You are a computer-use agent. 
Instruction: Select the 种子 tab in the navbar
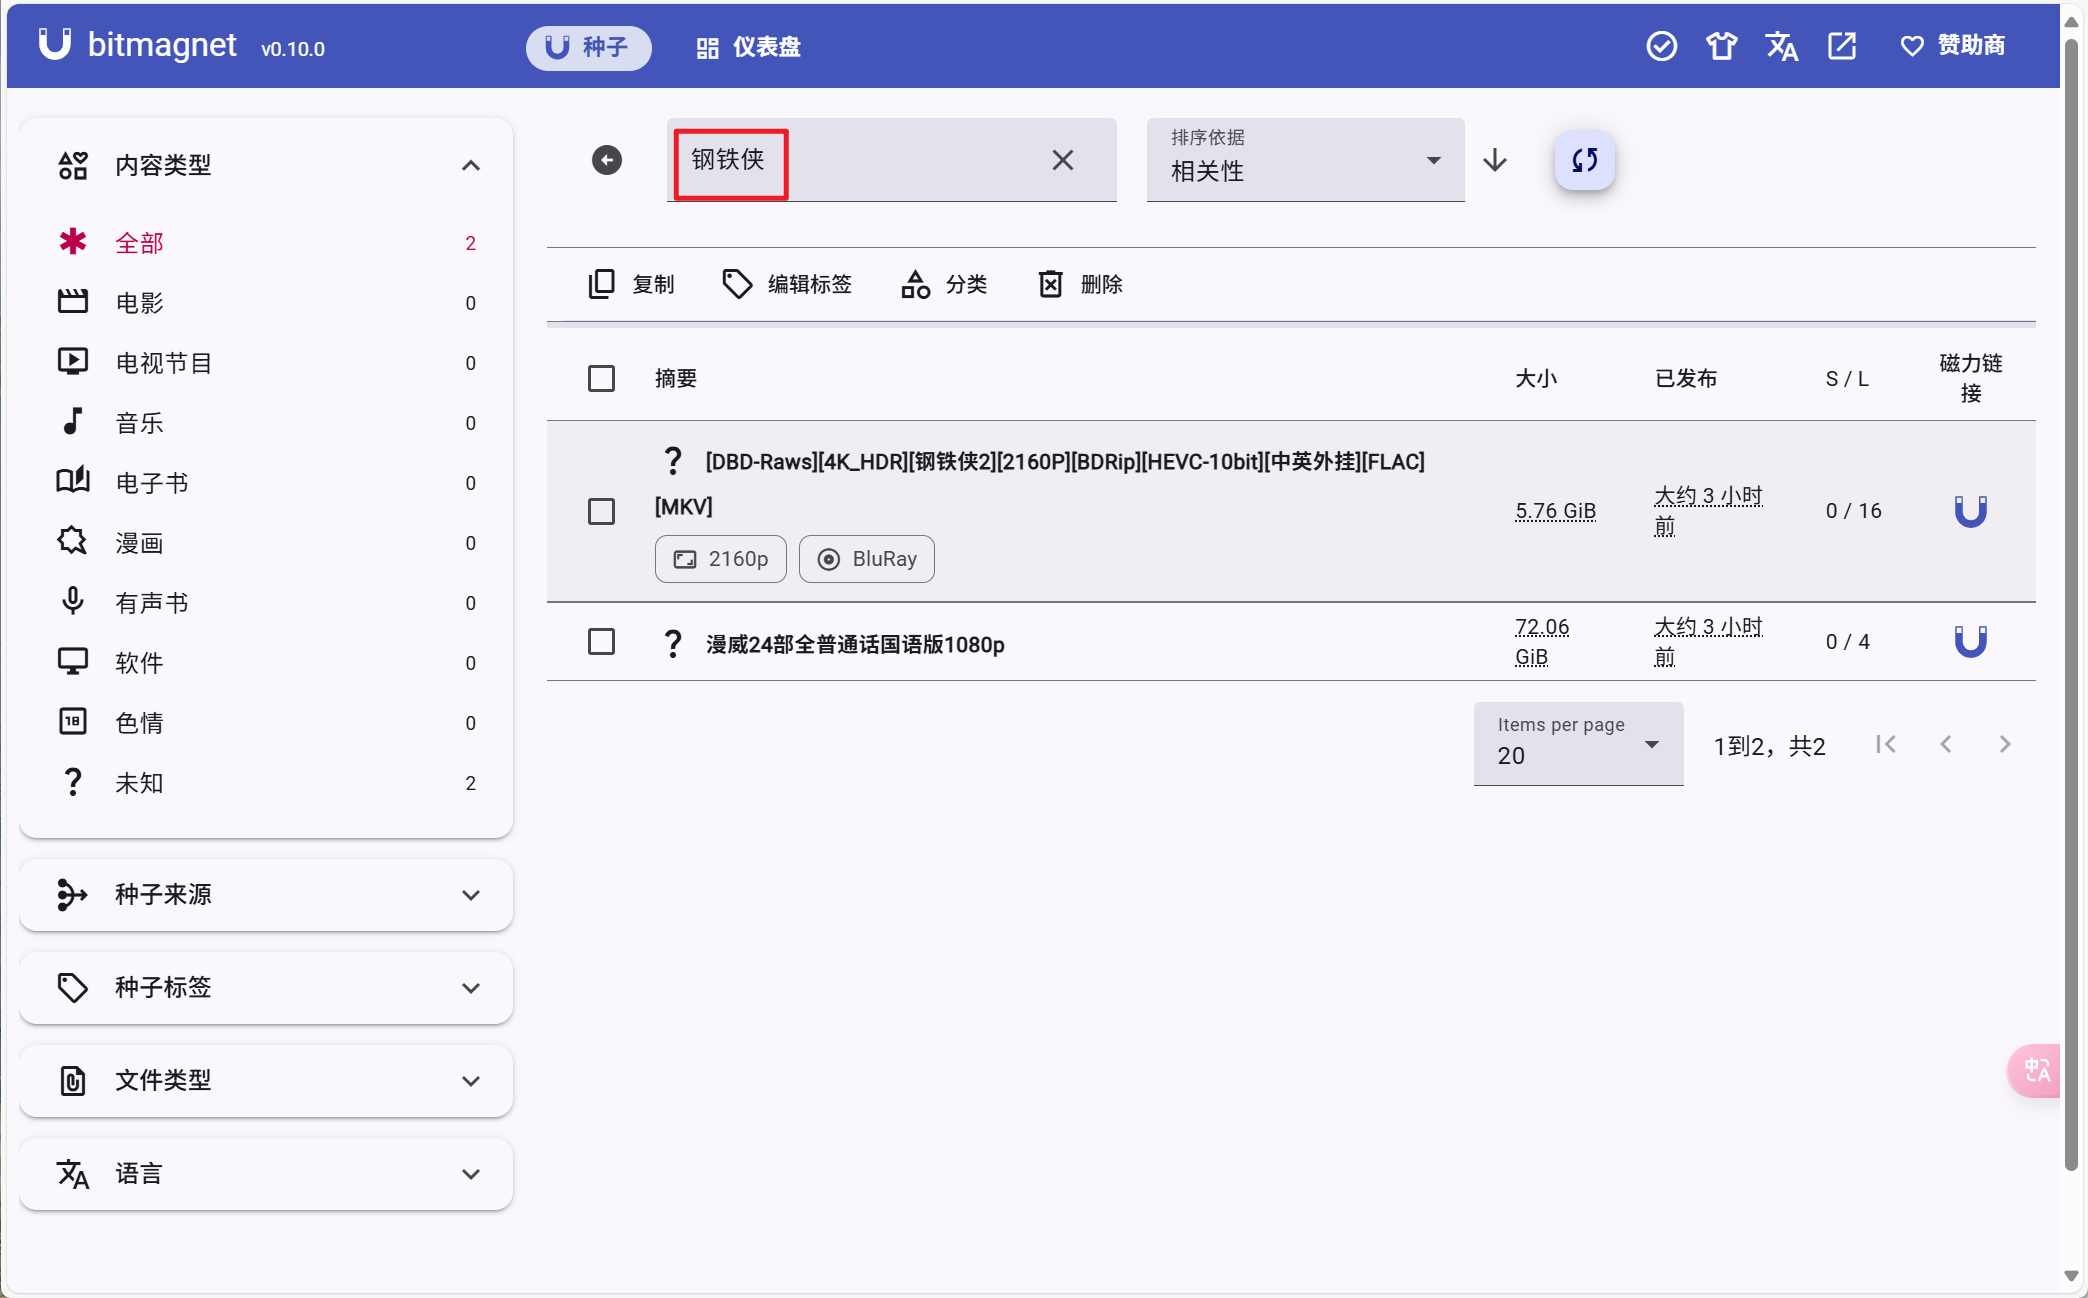click(x=588, y=47)
